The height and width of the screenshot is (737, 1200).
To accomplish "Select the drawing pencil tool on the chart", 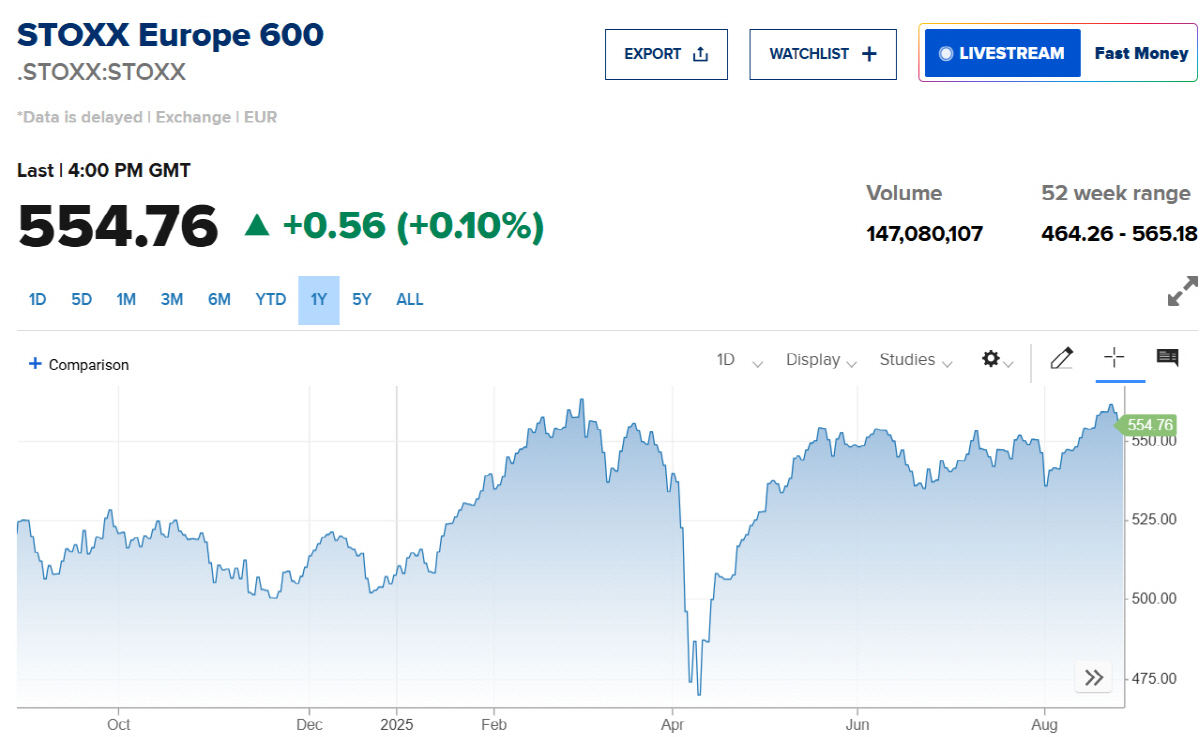I will (1061, 358).
